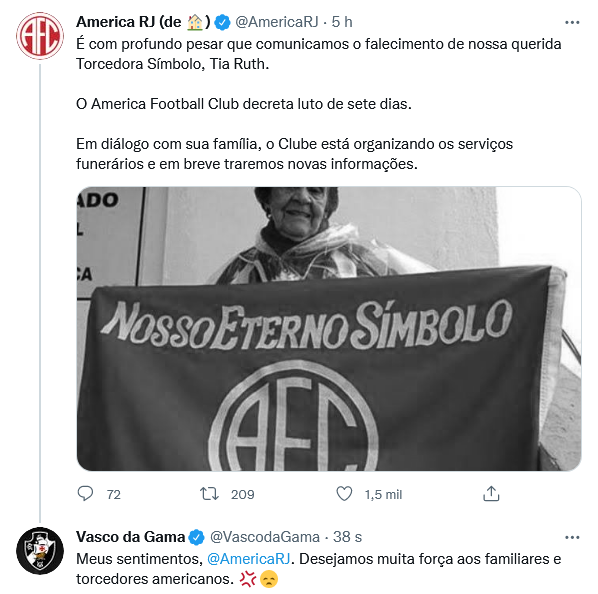This screenshot has height=594, width=598.
Task: Click the reply icon on America RJ's tweet
Action: (85, 494)
